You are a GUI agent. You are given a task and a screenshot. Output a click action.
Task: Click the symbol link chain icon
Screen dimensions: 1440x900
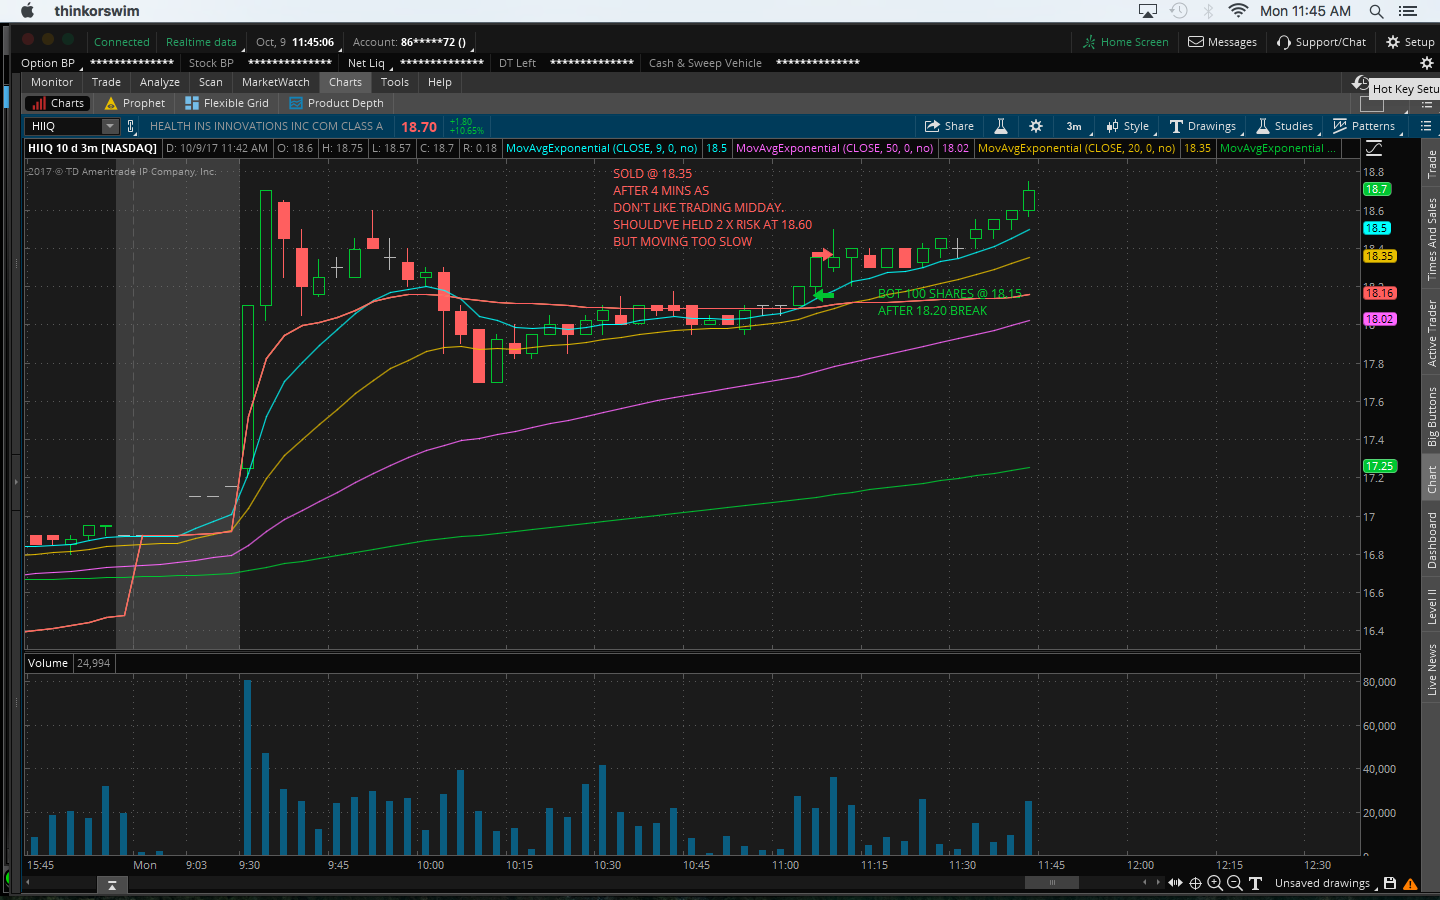pyautogui.click(x=130, y=126)
